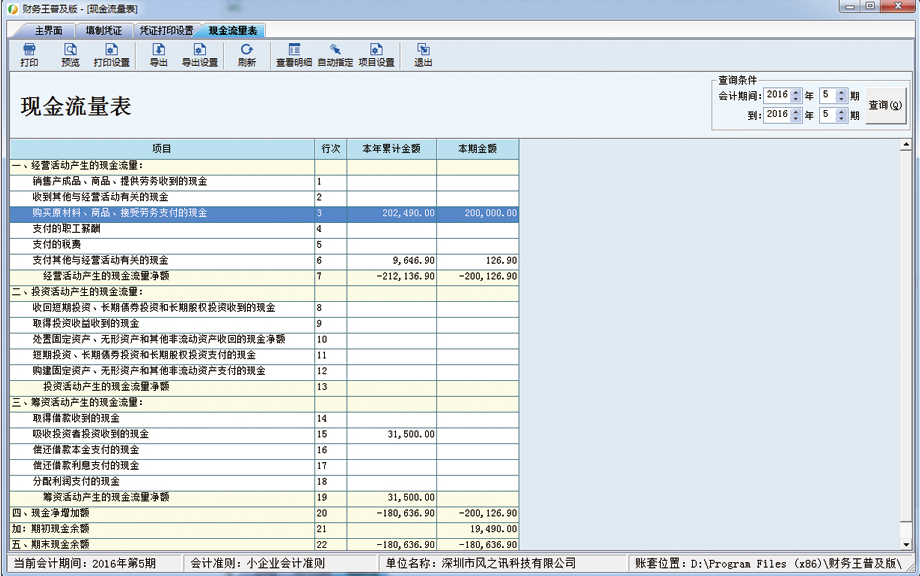Increase the end year spinner value

(796, 111)
